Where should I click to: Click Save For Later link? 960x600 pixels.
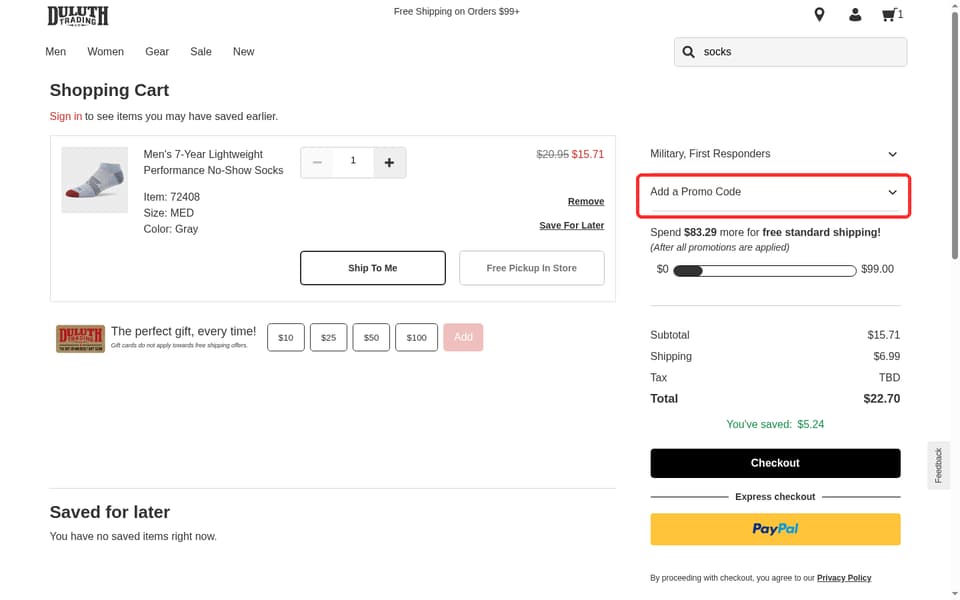[571, 225]
